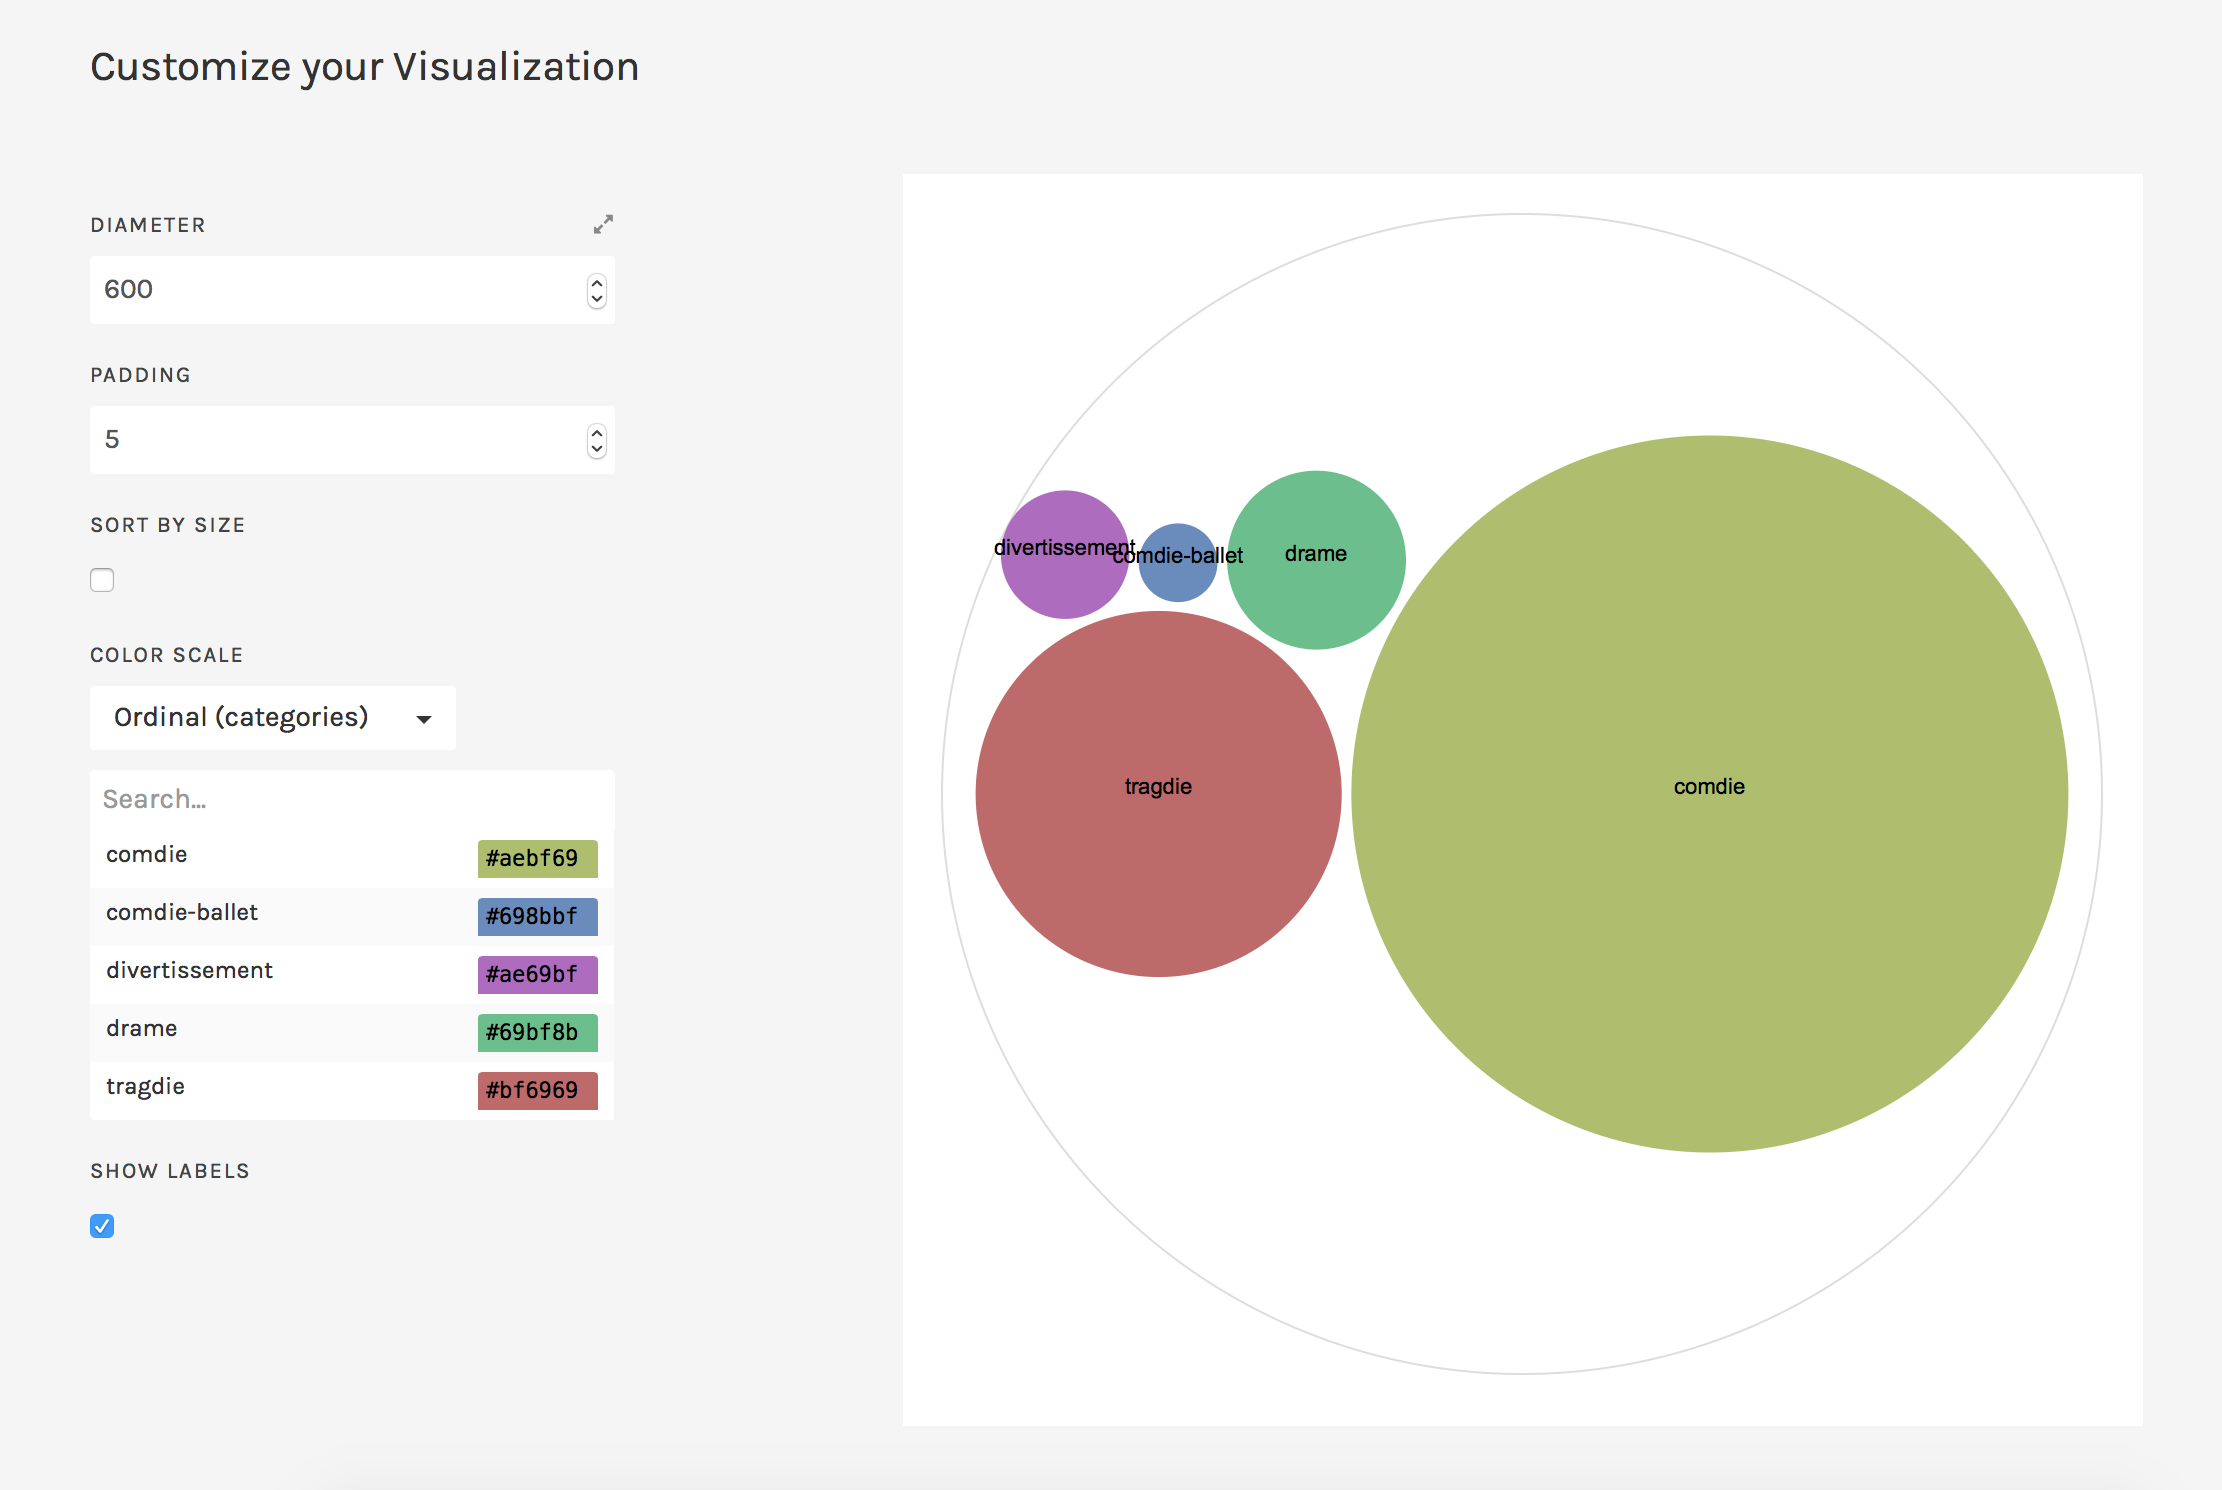
Task: Open the tragdie color swatch #bf6969
Action: coord(538,1090)
